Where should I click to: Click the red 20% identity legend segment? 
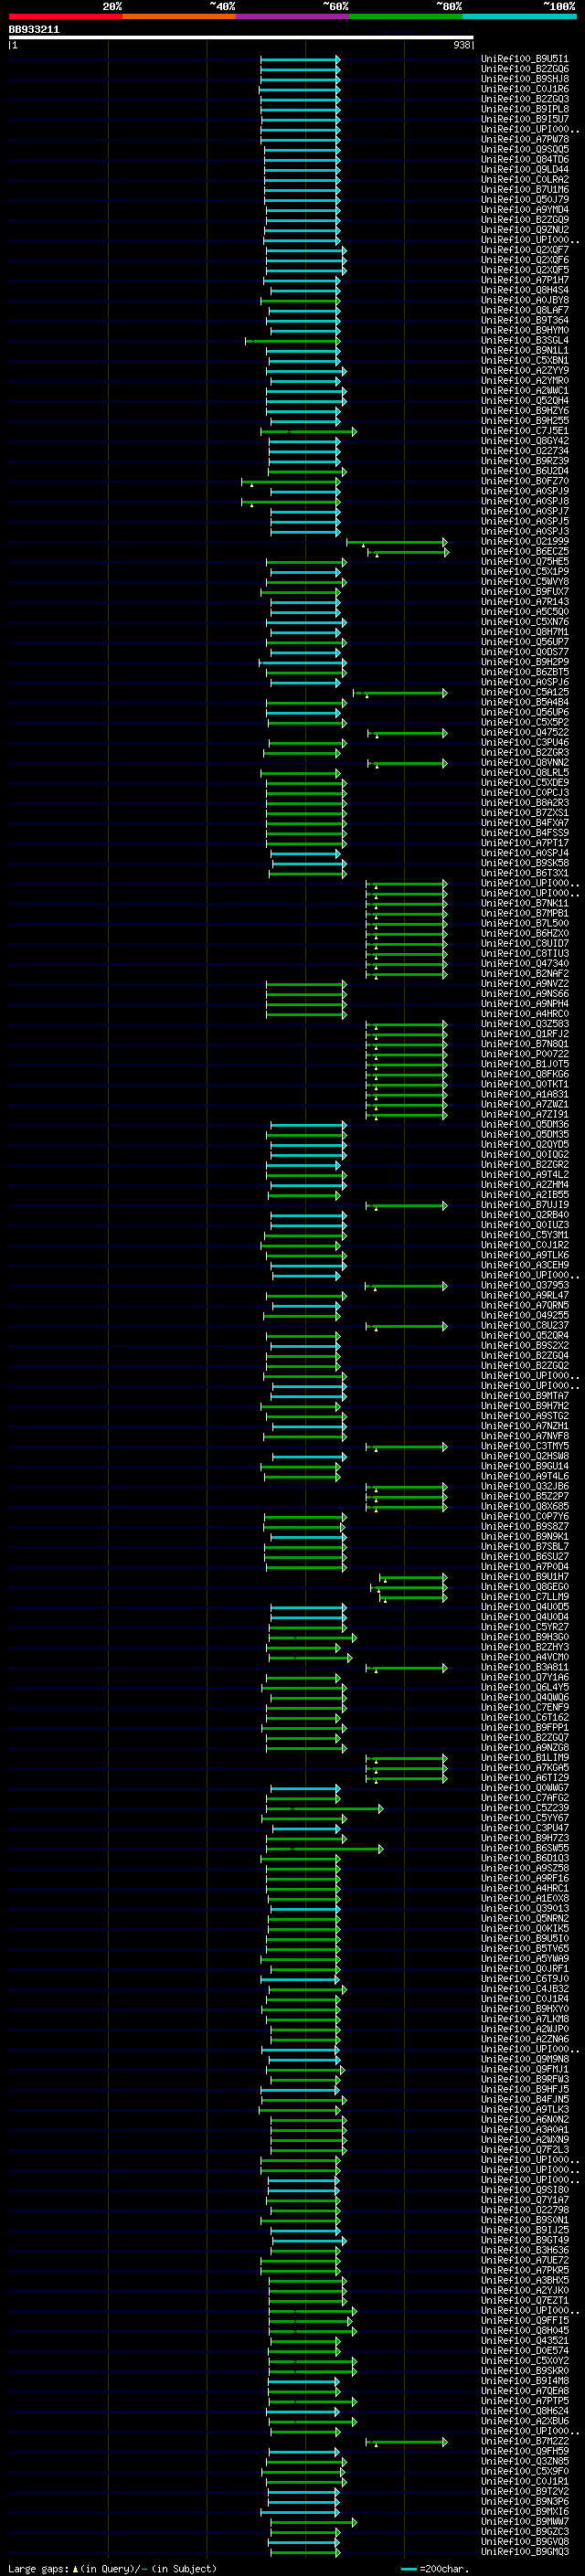click(65, 16)
